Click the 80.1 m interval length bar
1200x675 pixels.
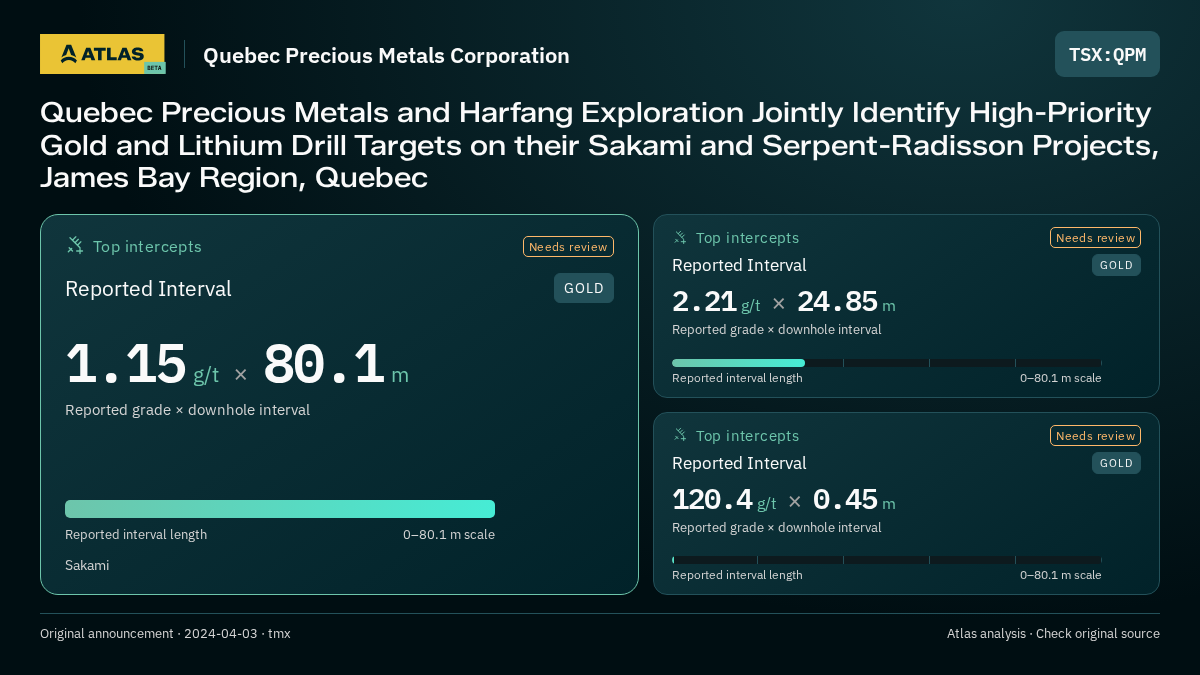point(280,509)
